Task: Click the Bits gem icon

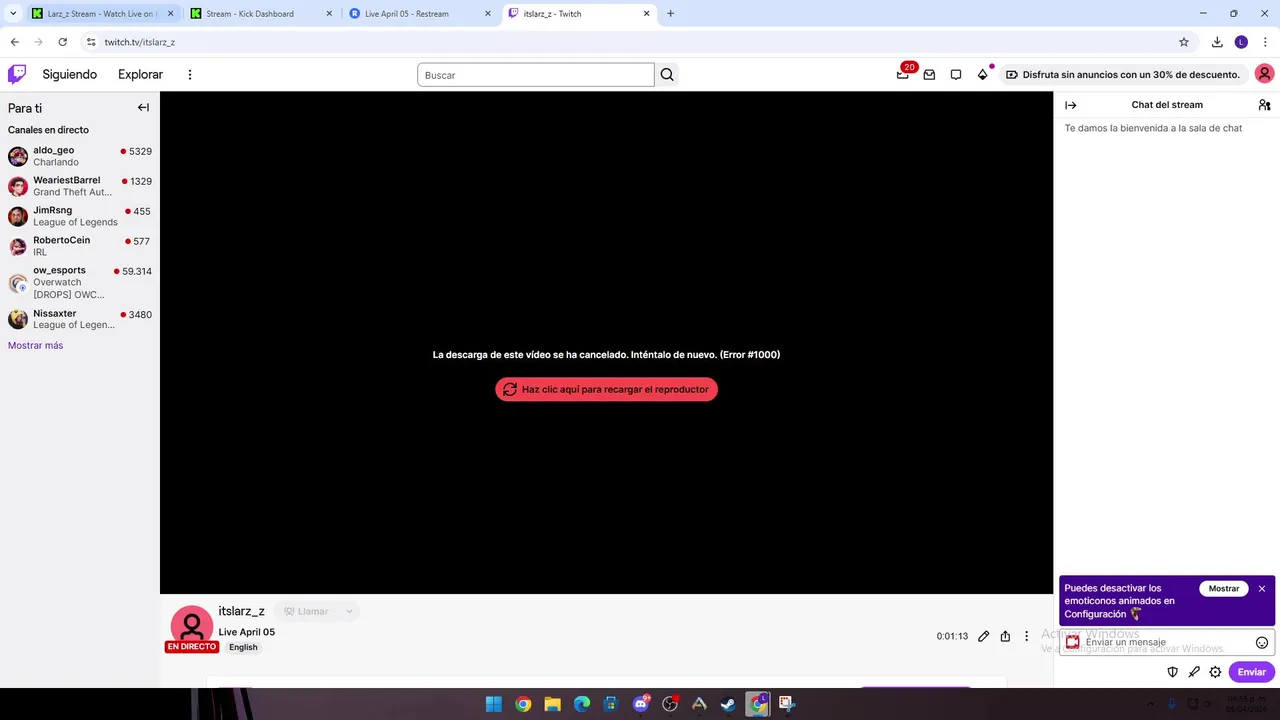Action: click(983, 74)
